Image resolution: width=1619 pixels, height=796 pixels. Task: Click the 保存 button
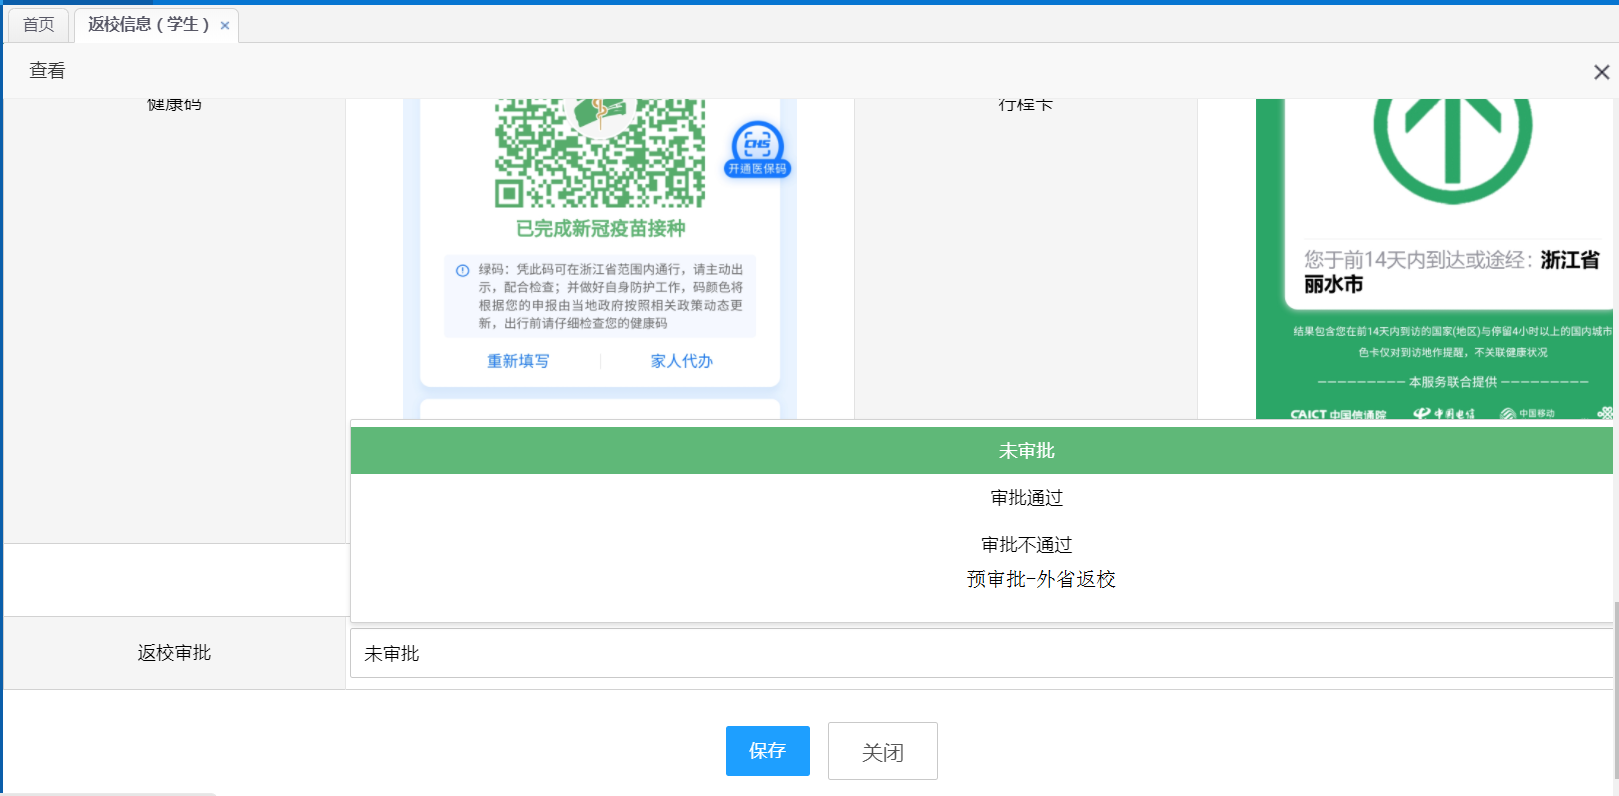(x=768, y=751)
